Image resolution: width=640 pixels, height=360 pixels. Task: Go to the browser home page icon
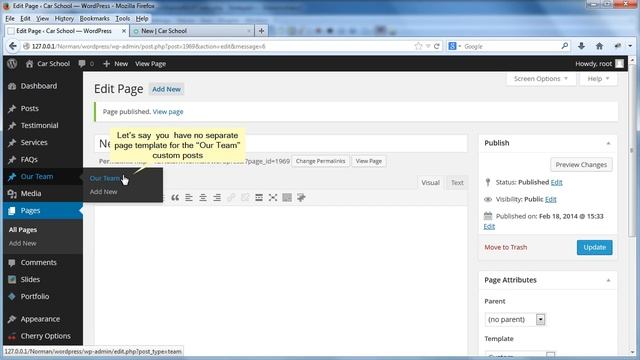(599, 46)
